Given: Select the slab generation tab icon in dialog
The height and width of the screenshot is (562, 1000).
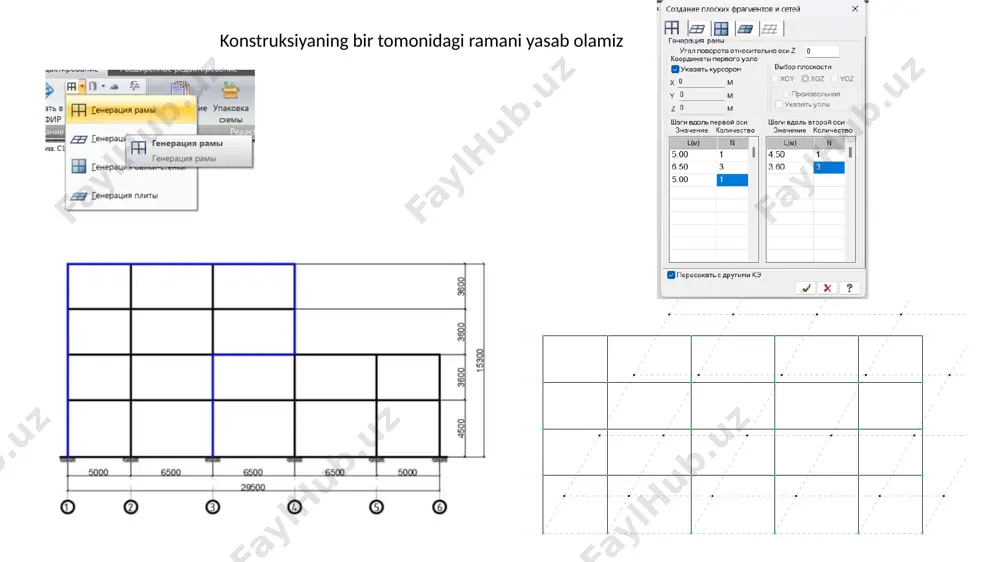Looking at the screenshot, I should [745, 29].
